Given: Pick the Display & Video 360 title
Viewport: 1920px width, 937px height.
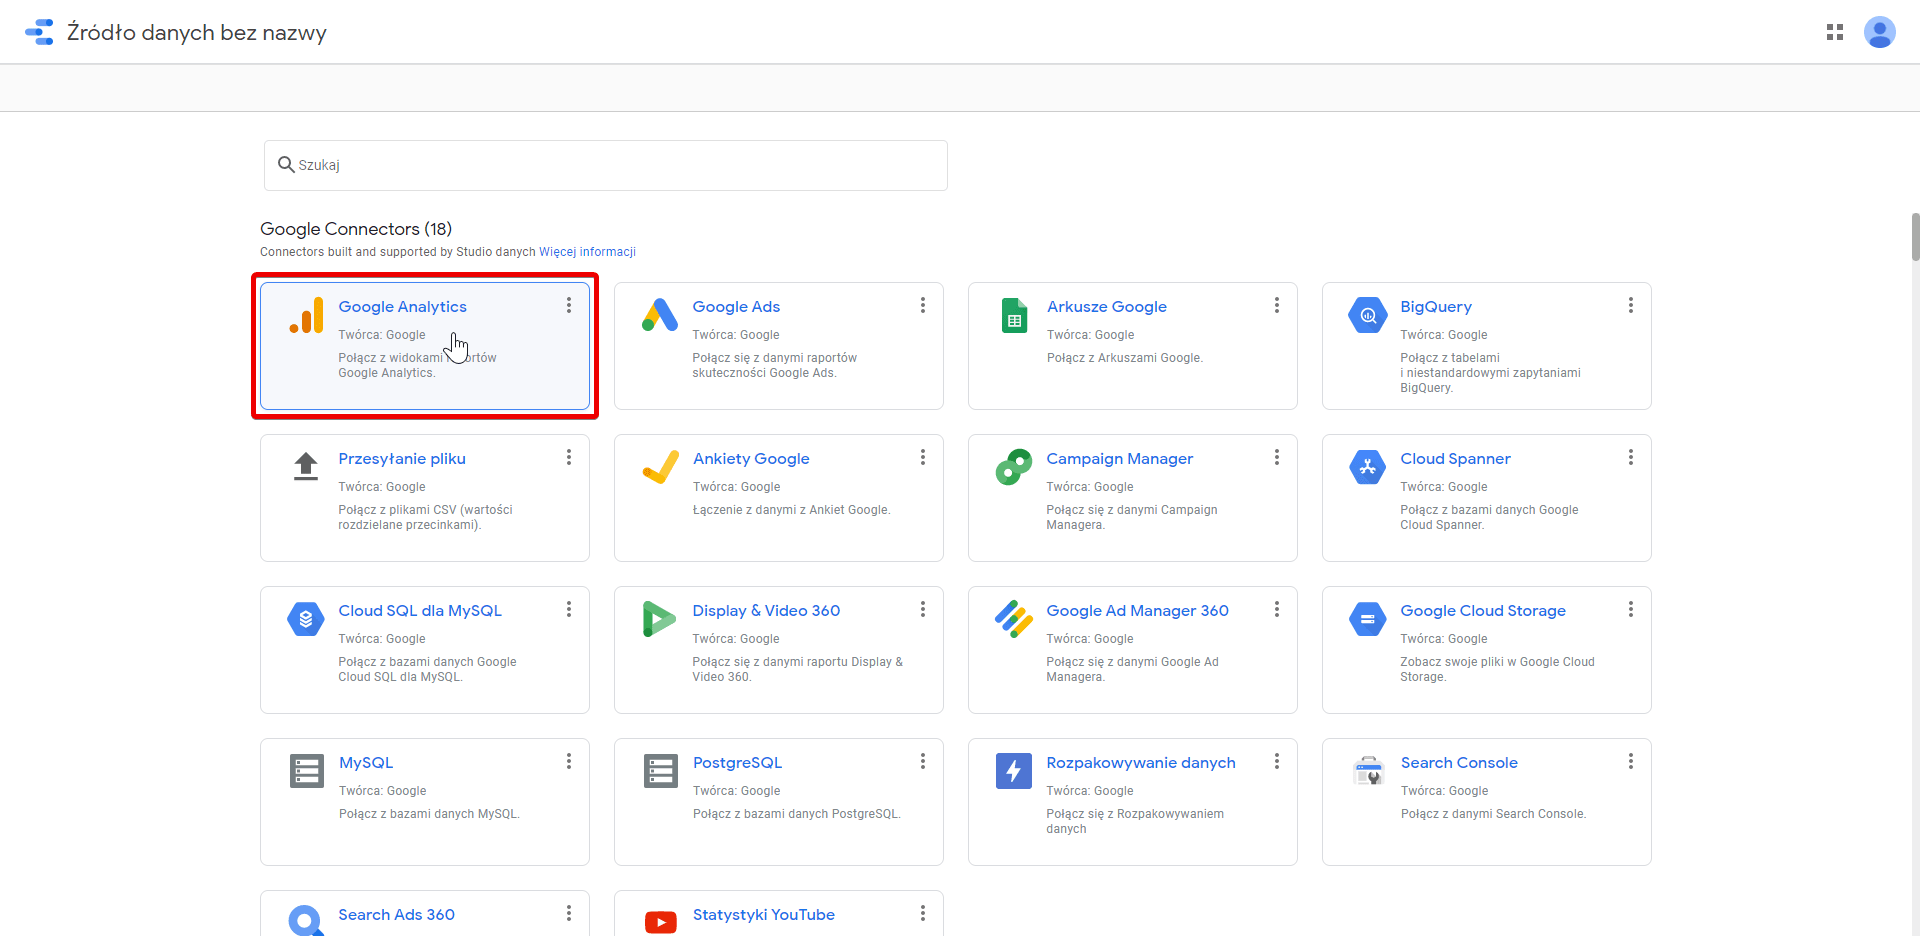Looking at the screenshot, I should [x=766, y=611].
